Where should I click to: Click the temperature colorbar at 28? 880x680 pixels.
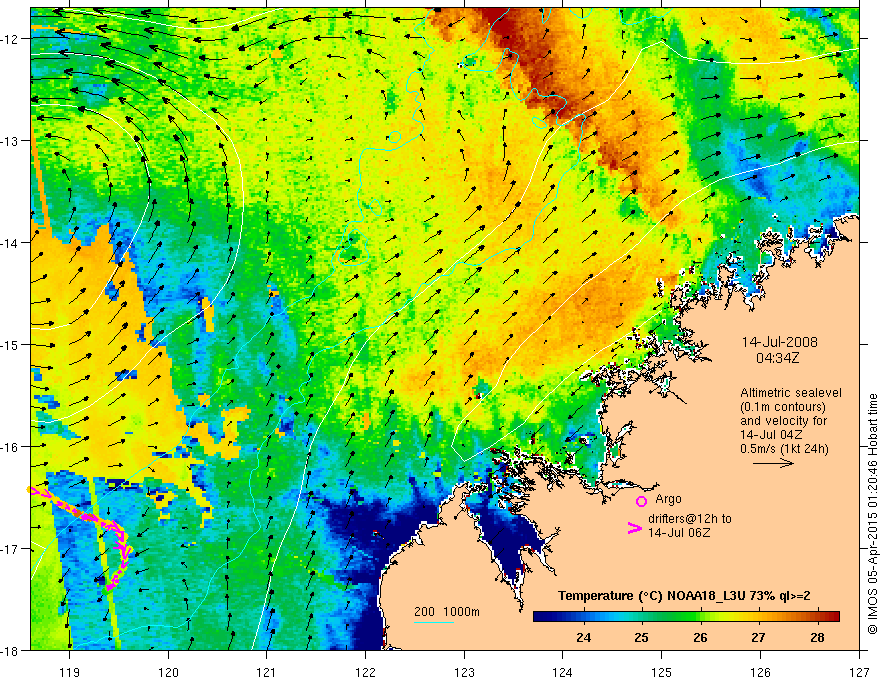tap(817, 617)
